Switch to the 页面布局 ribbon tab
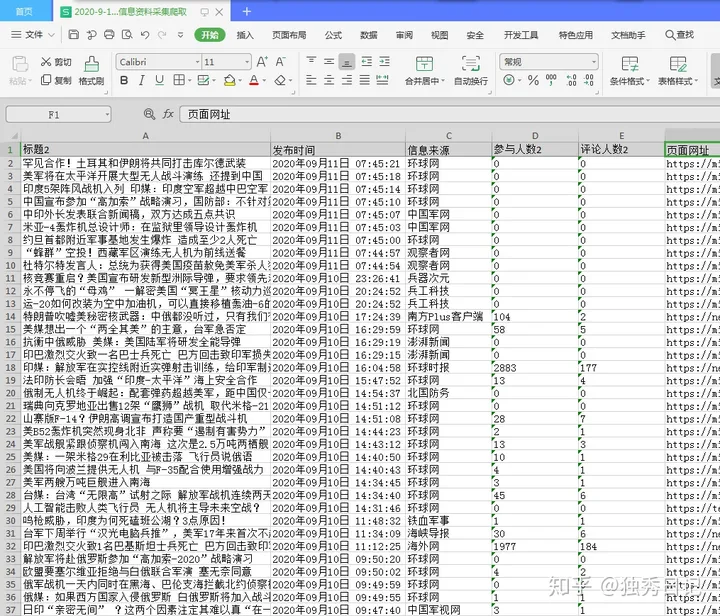 (x=289, y=35)
